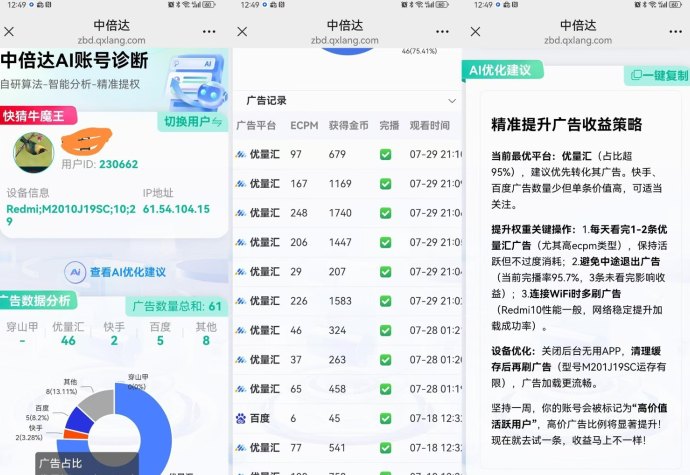
Task: Select user ID 230662
Action: point(118,164)
